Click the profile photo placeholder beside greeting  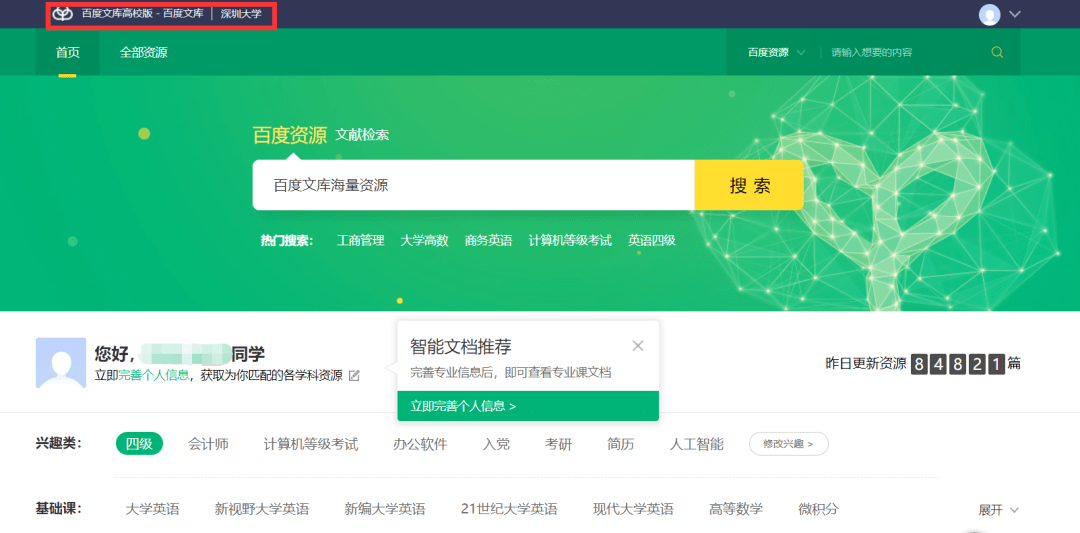(61, 362)
